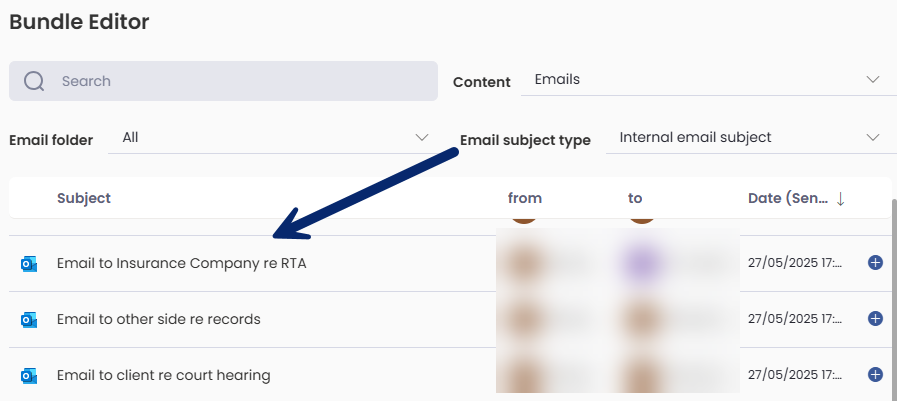Sort by the from column header
The height and width of the screenshot is (401, 897).
525,198
